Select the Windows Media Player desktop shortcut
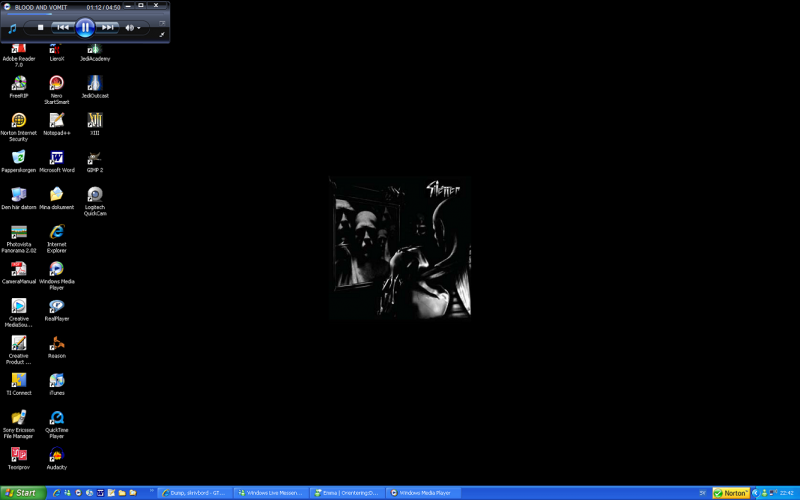 pyautogui.click(x=57, y=276)
